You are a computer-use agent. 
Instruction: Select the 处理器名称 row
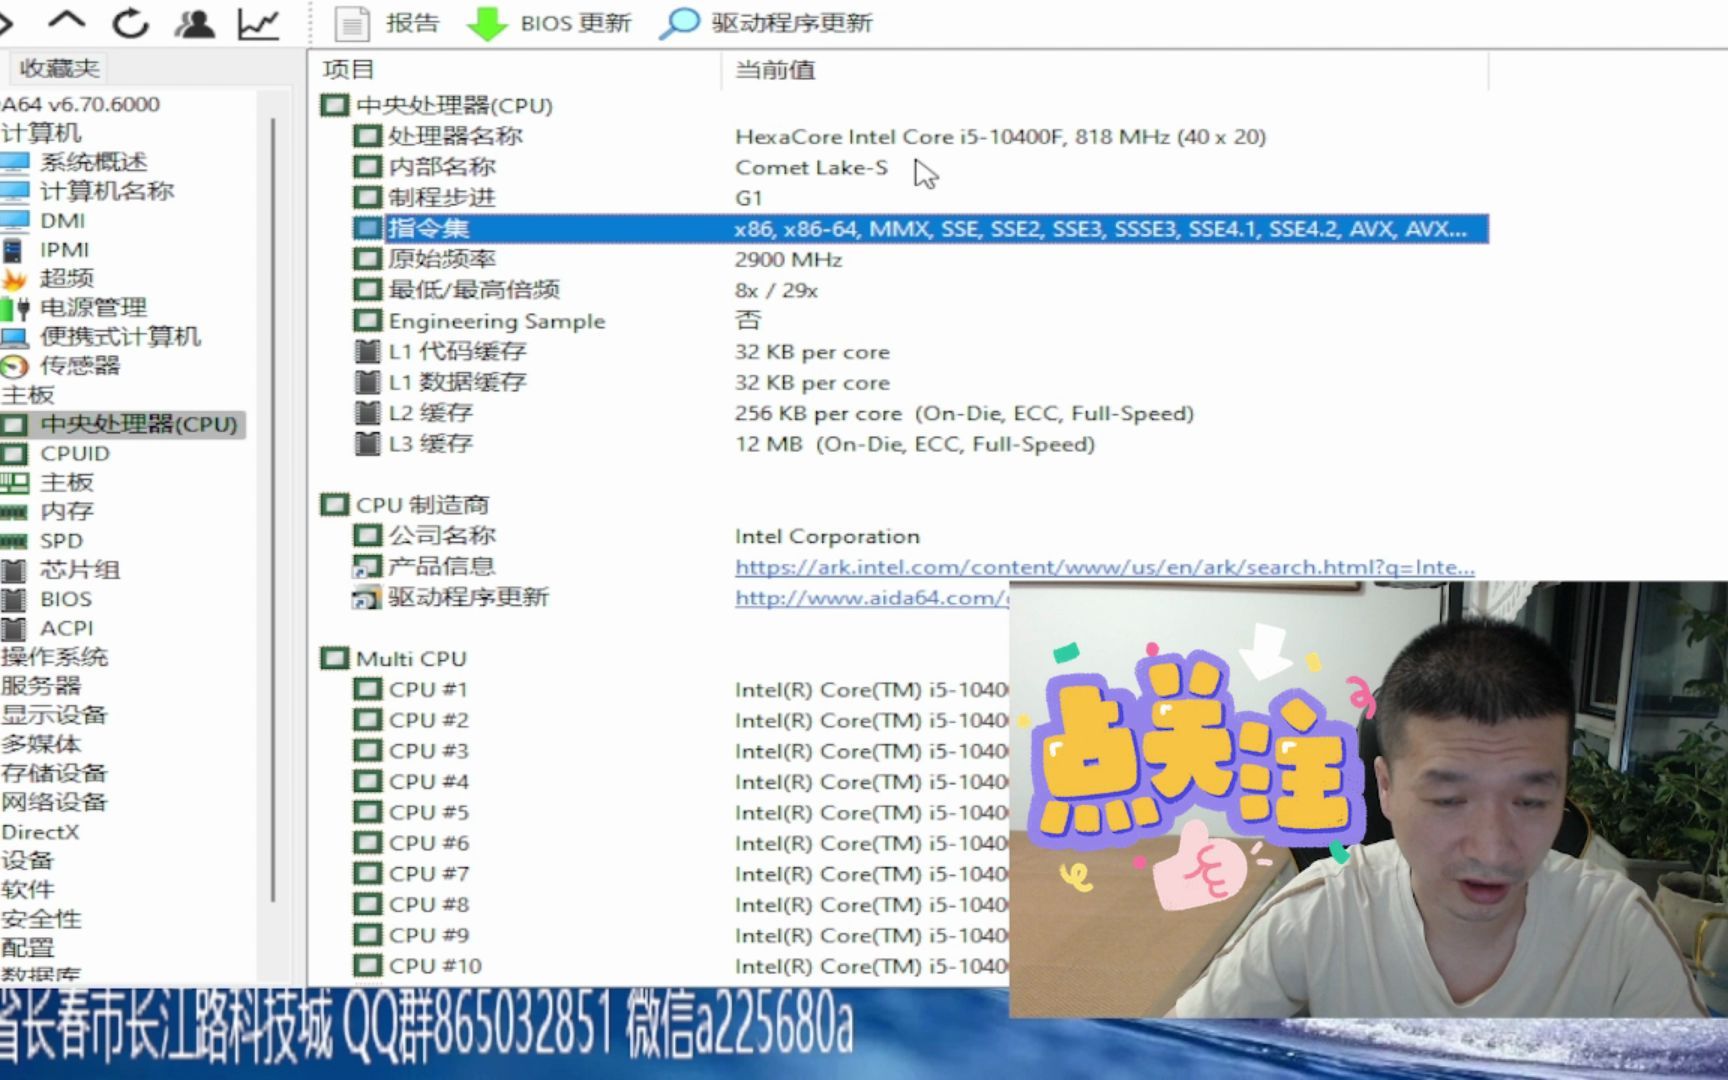[x=920, y=136]
